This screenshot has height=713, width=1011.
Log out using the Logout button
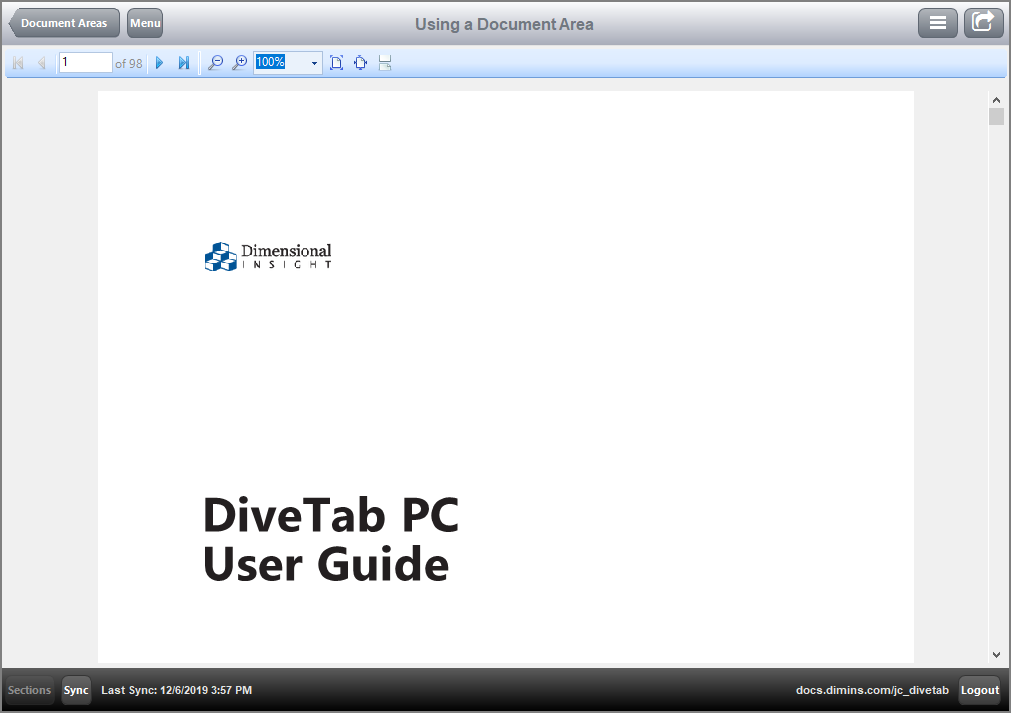point(979,690)
